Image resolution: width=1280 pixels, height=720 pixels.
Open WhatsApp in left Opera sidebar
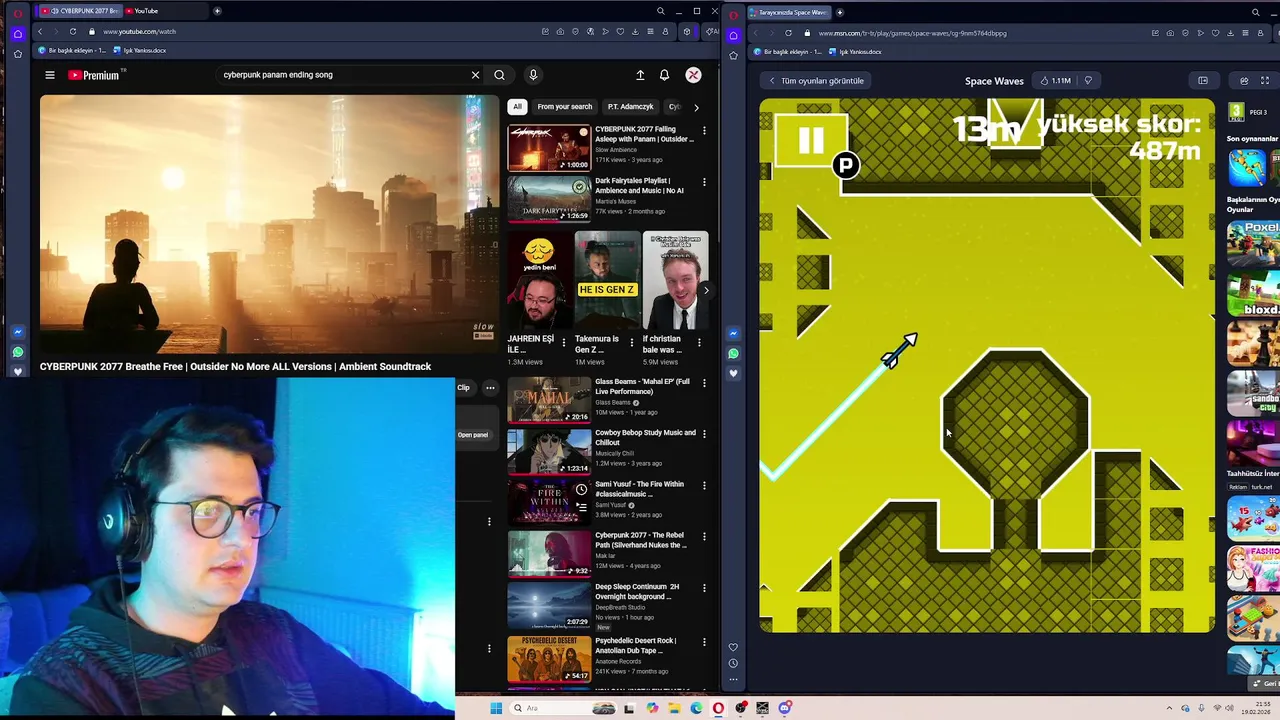(18, 352)
